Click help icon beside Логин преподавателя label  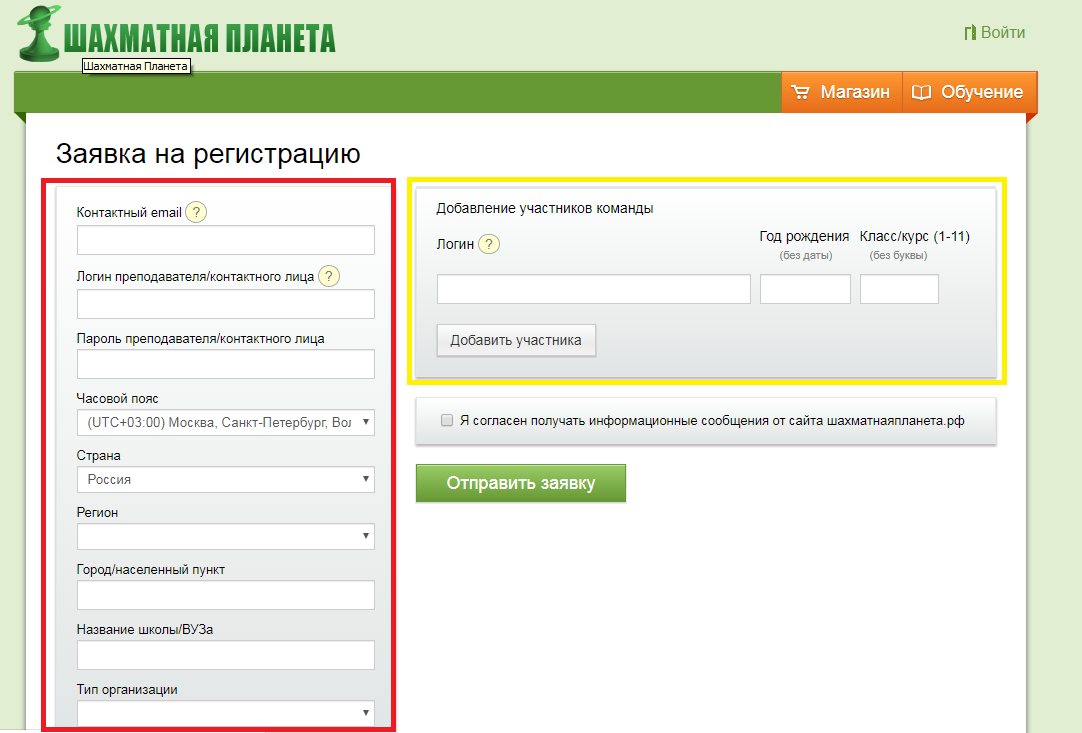329,277
